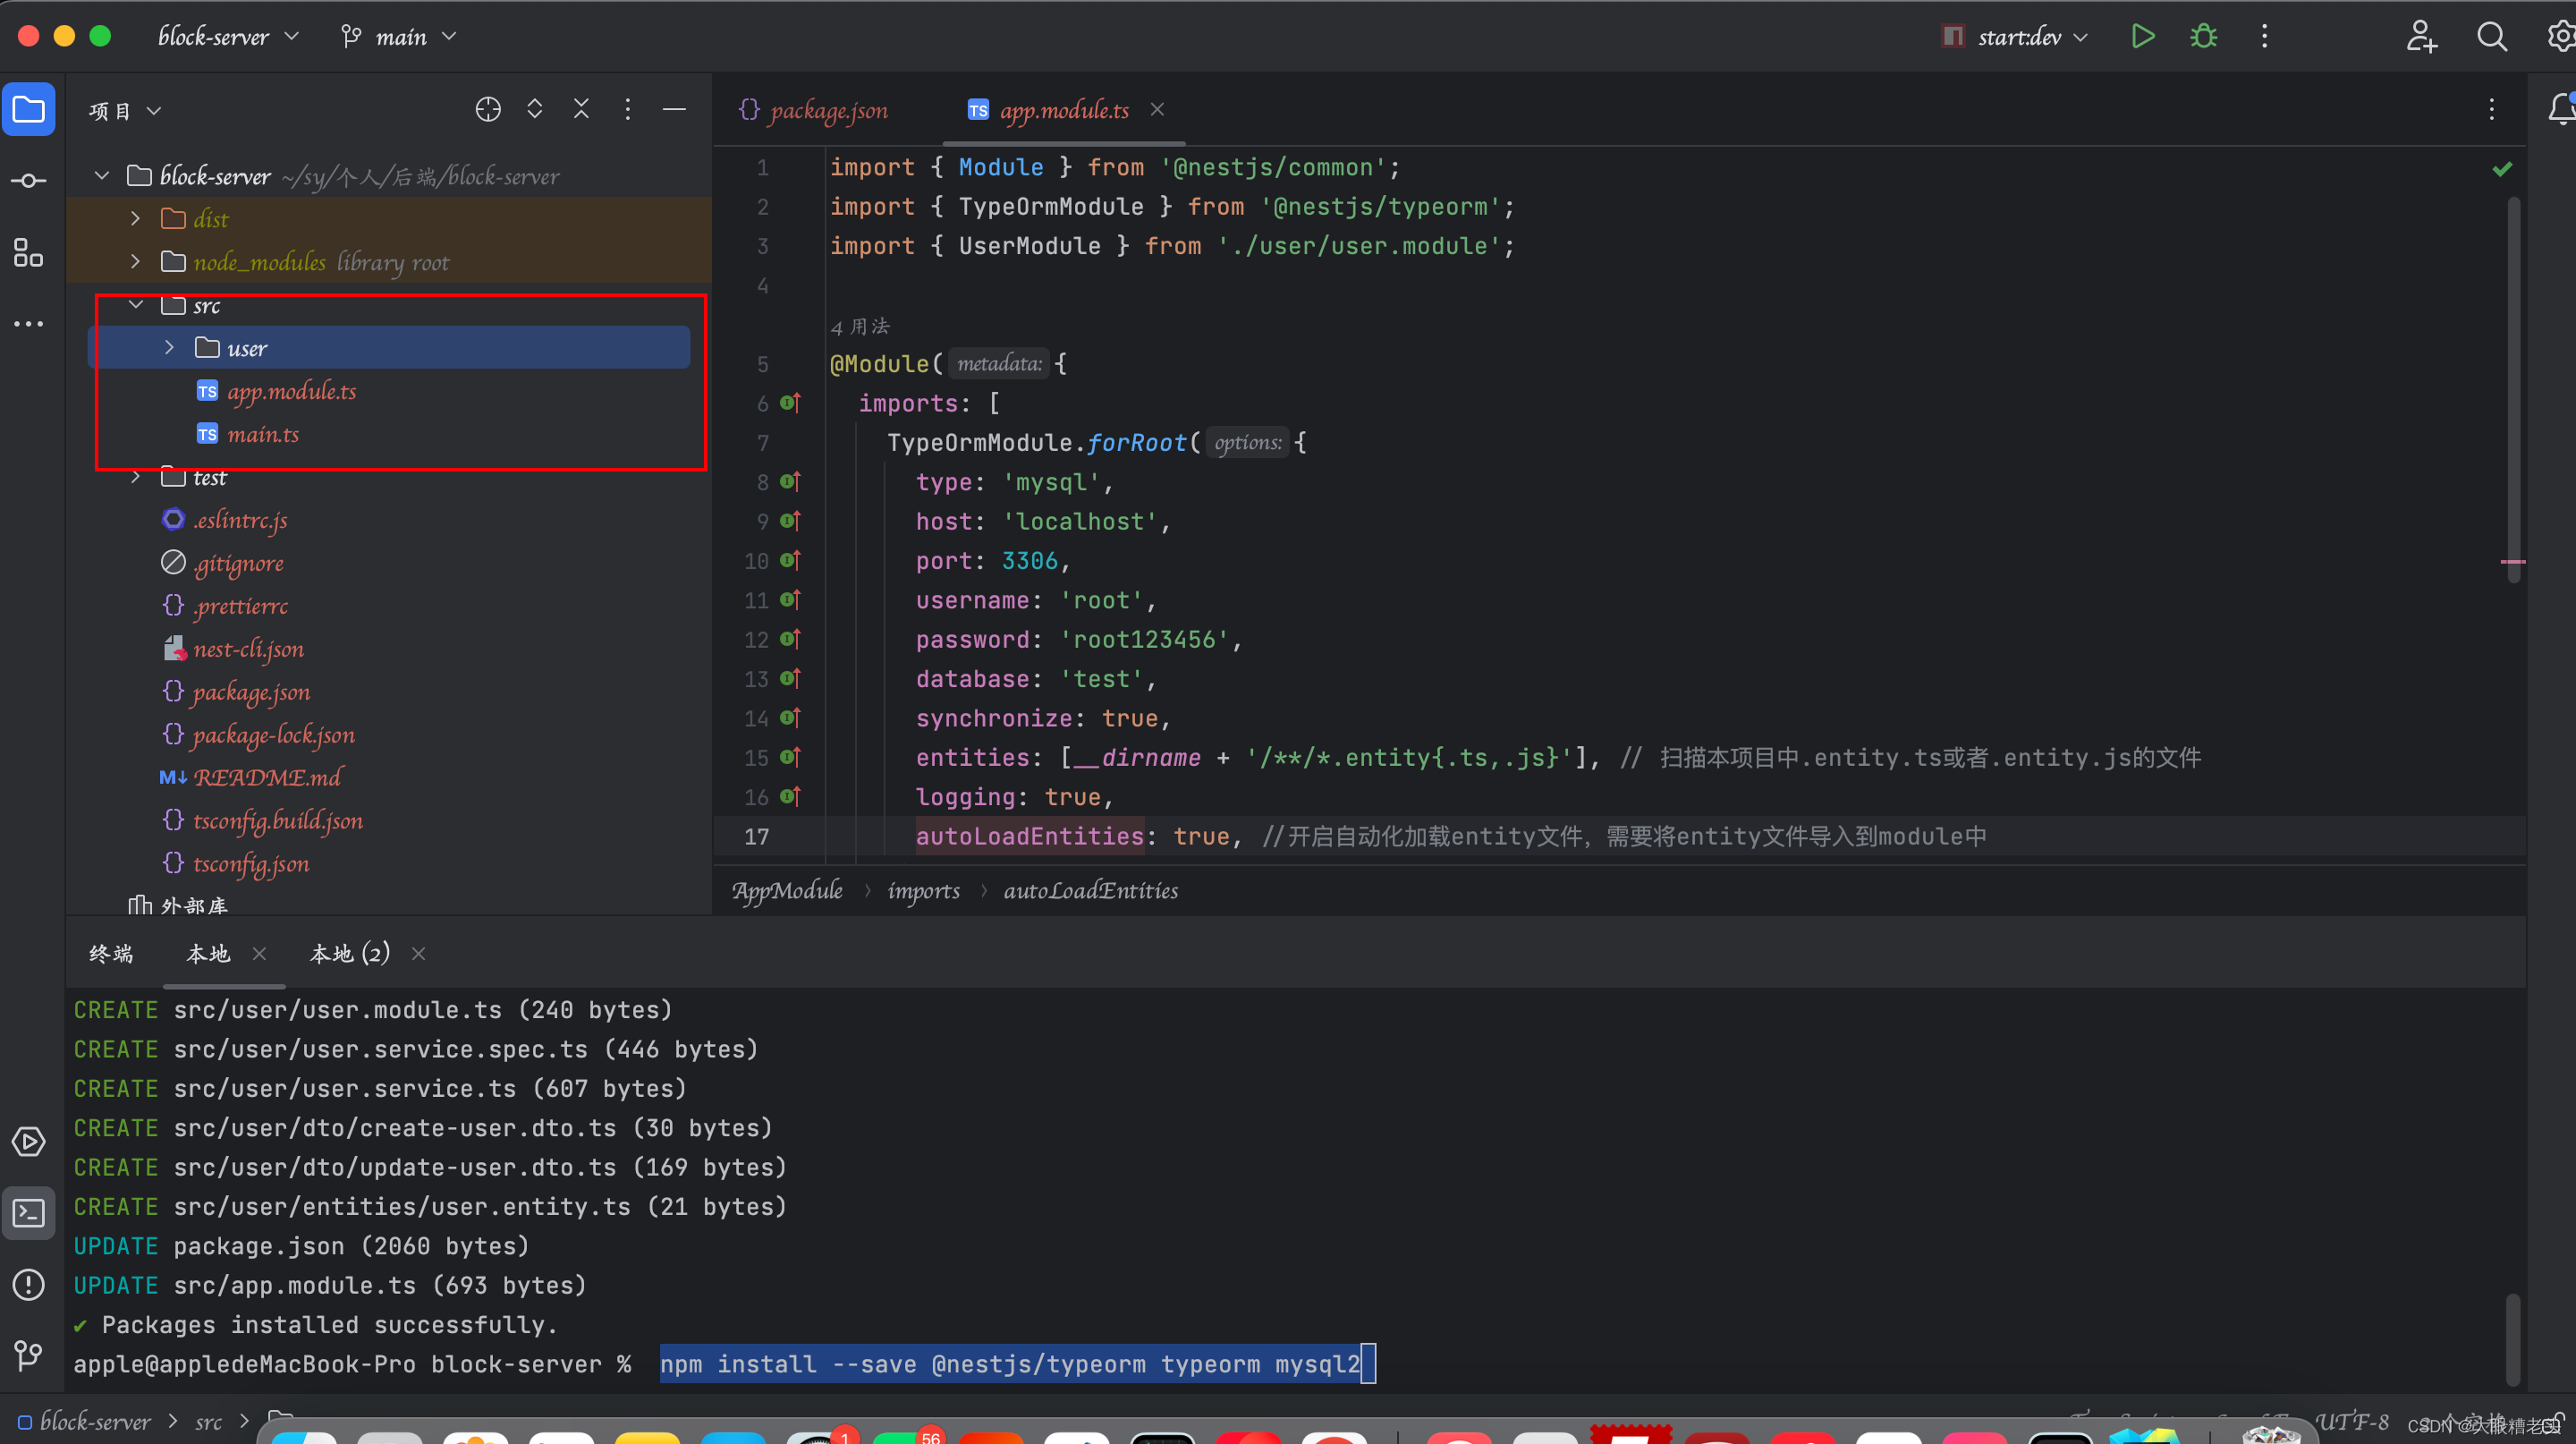Open the 项目 view mode dropdown
The width and height of the screenshot is (2576, 1444).
tap(125, 110)
